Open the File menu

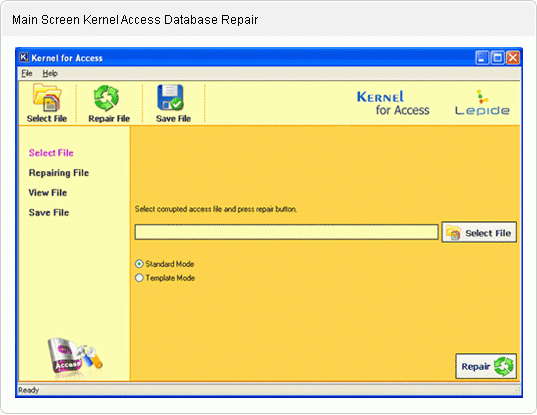tap(27, 73)
